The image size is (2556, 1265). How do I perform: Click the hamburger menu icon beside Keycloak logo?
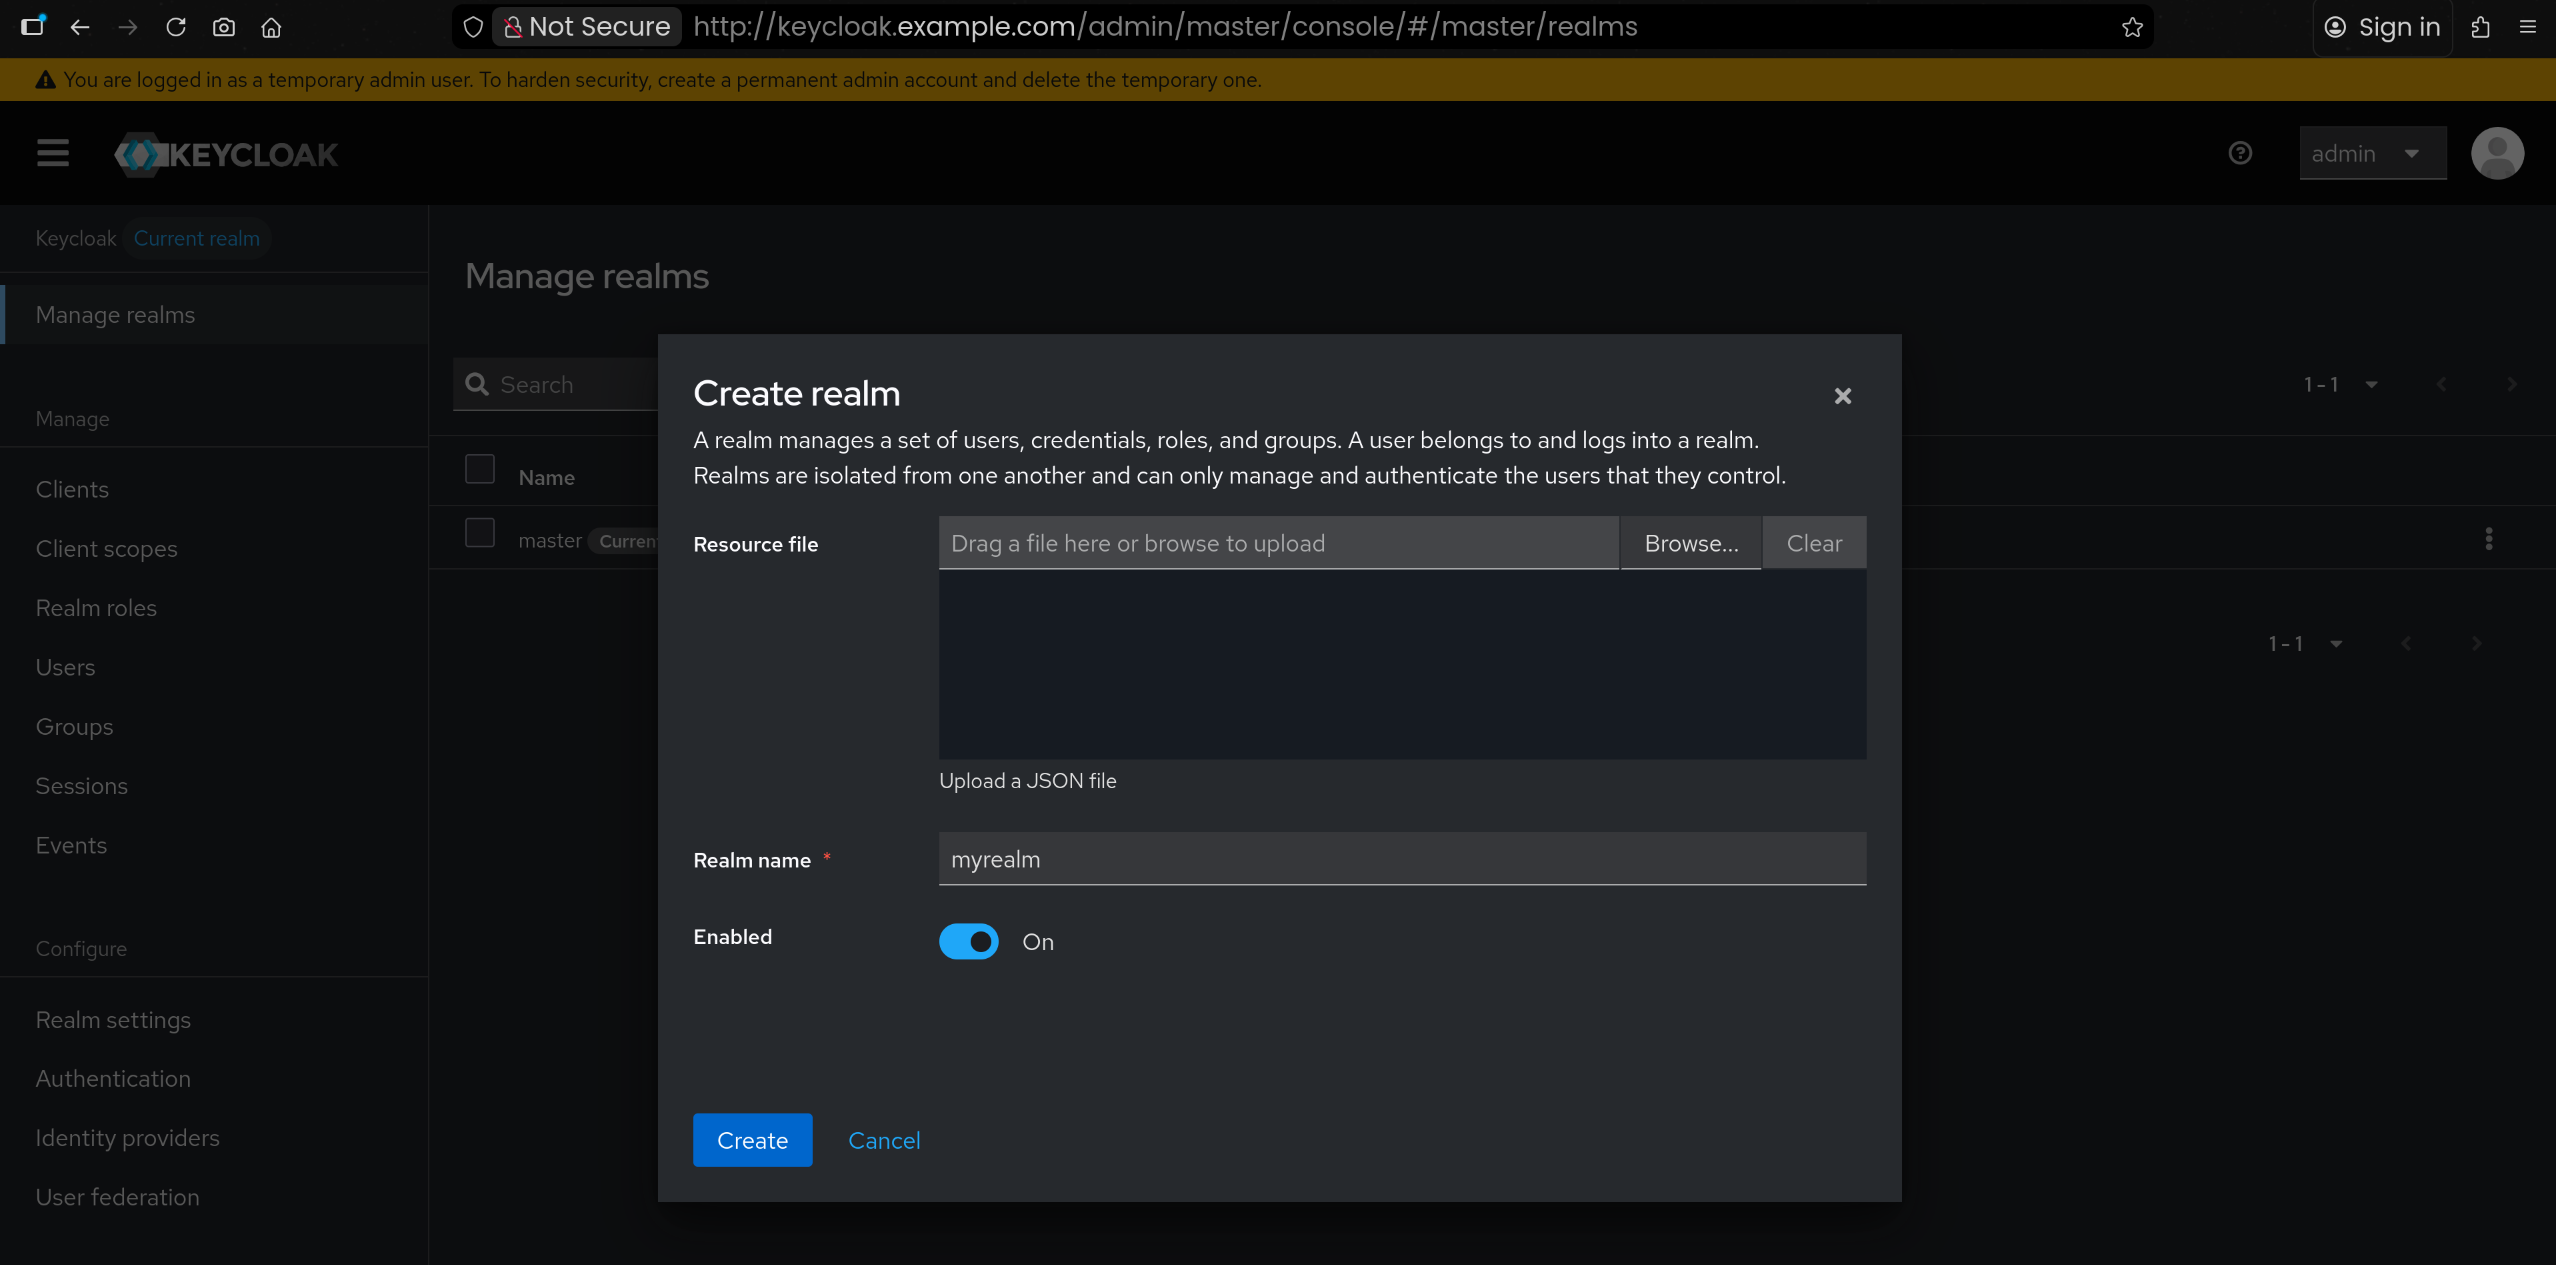53,154
